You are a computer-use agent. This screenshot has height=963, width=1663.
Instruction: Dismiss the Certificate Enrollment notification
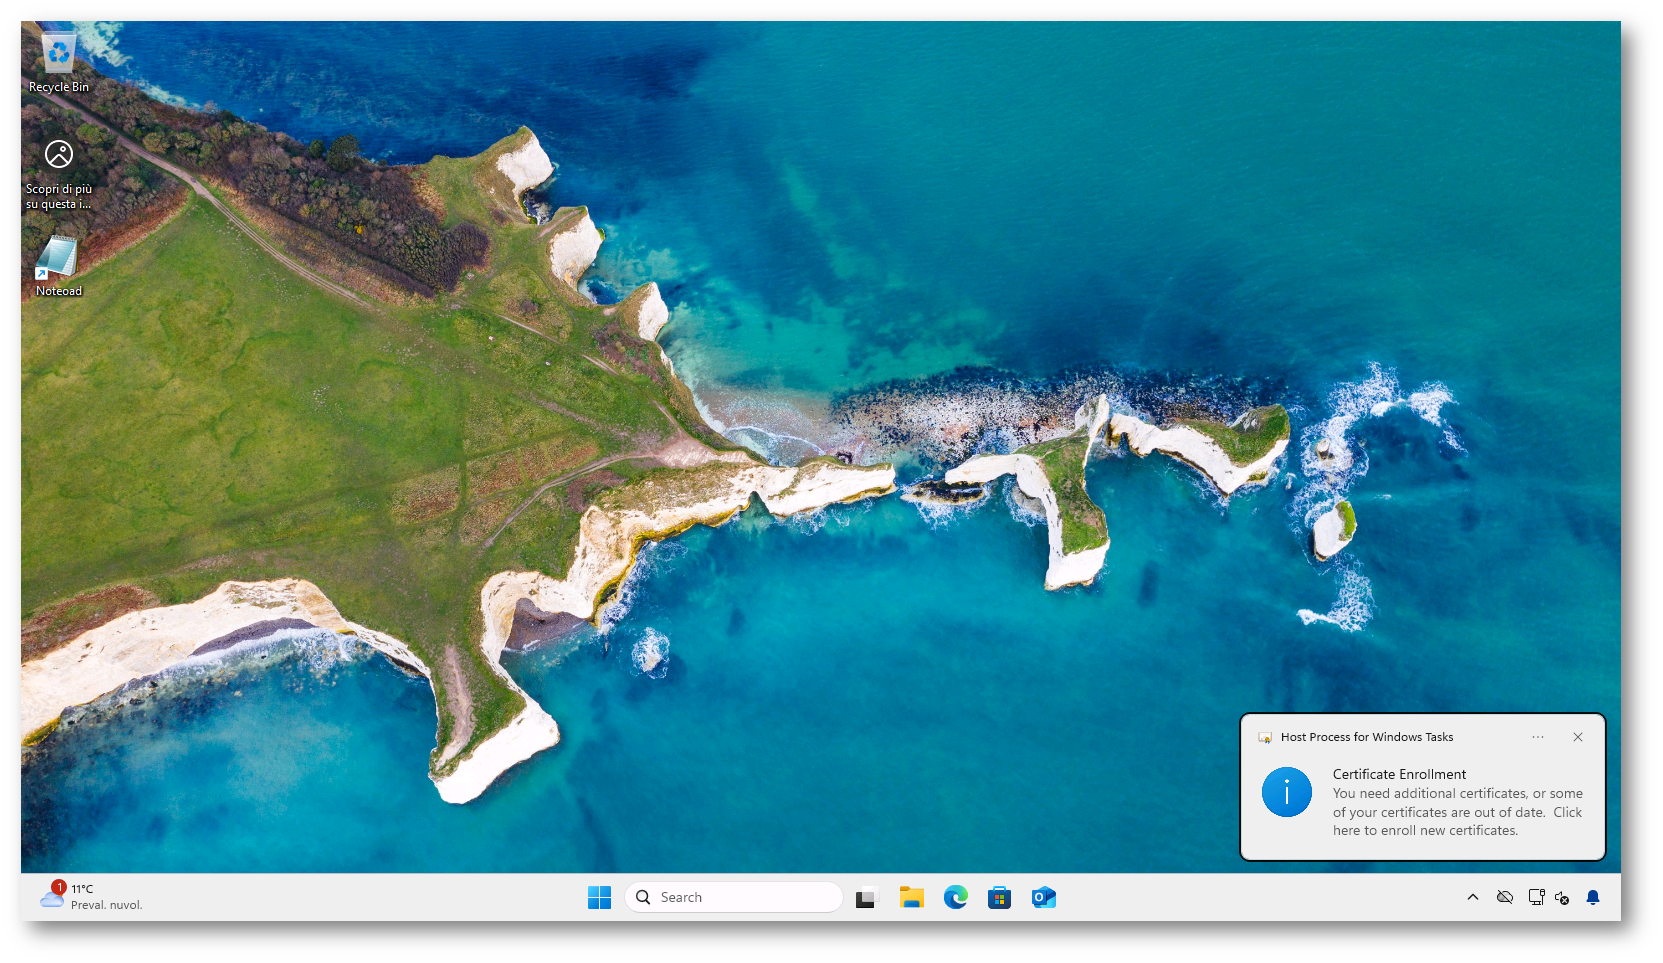(x=1578, y=737)
